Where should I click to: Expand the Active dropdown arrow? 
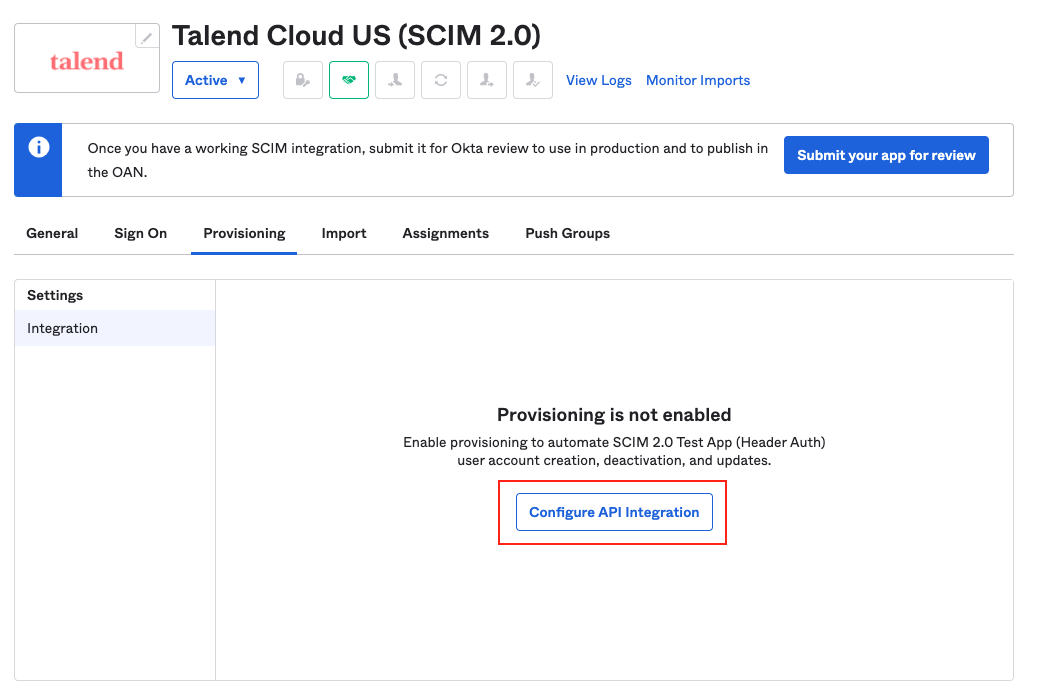[x=240, y=80]
